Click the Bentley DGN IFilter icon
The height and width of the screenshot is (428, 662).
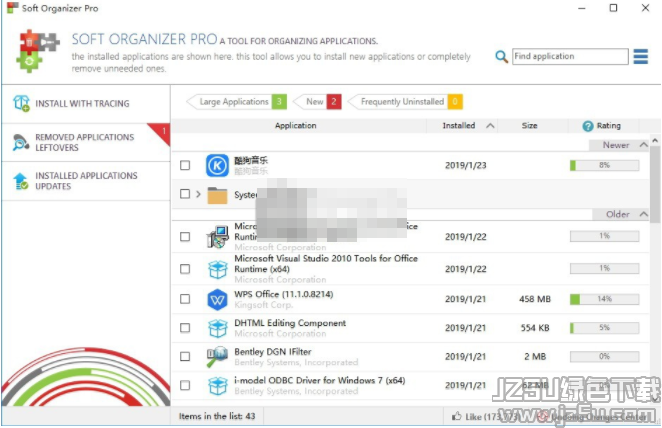pos(217,357)
